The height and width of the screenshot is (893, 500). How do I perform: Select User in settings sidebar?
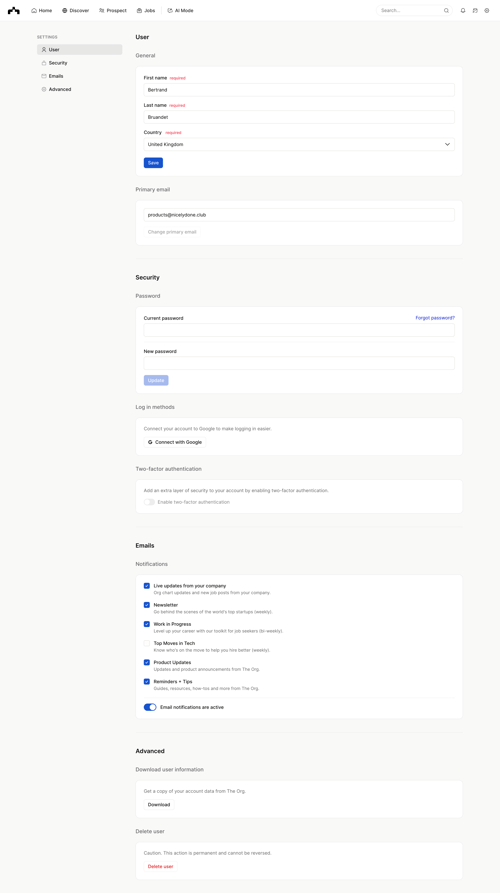80,50
